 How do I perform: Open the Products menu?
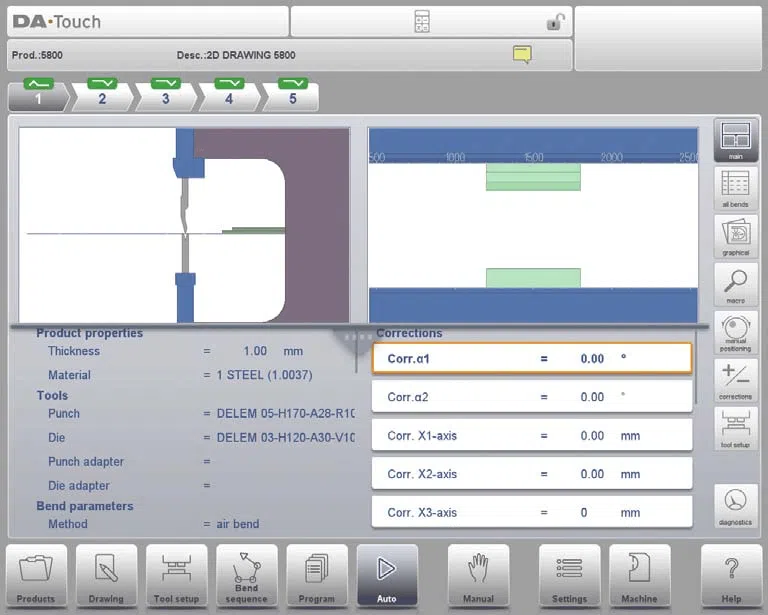[x=36, y=576]
